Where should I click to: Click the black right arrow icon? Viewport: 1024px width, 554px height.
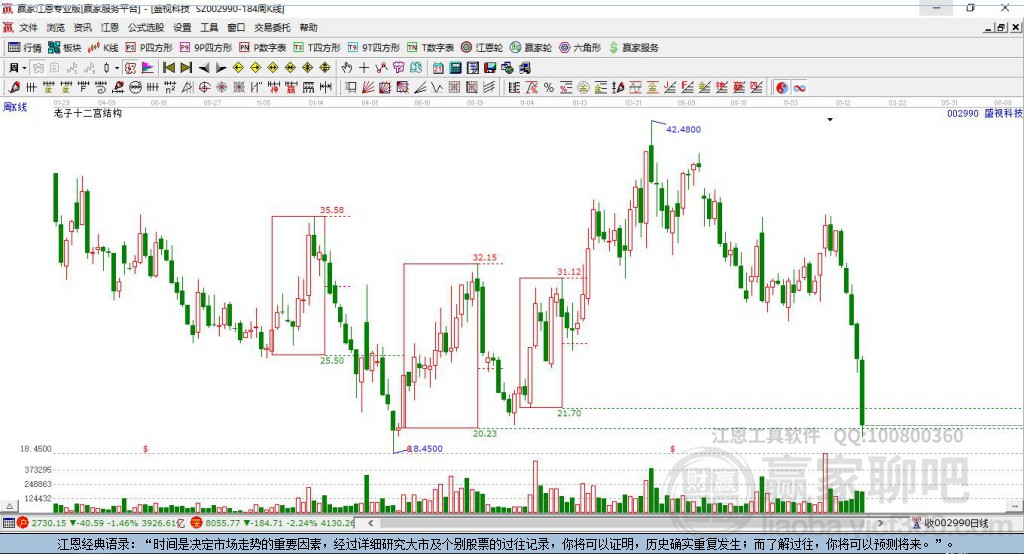221,68
